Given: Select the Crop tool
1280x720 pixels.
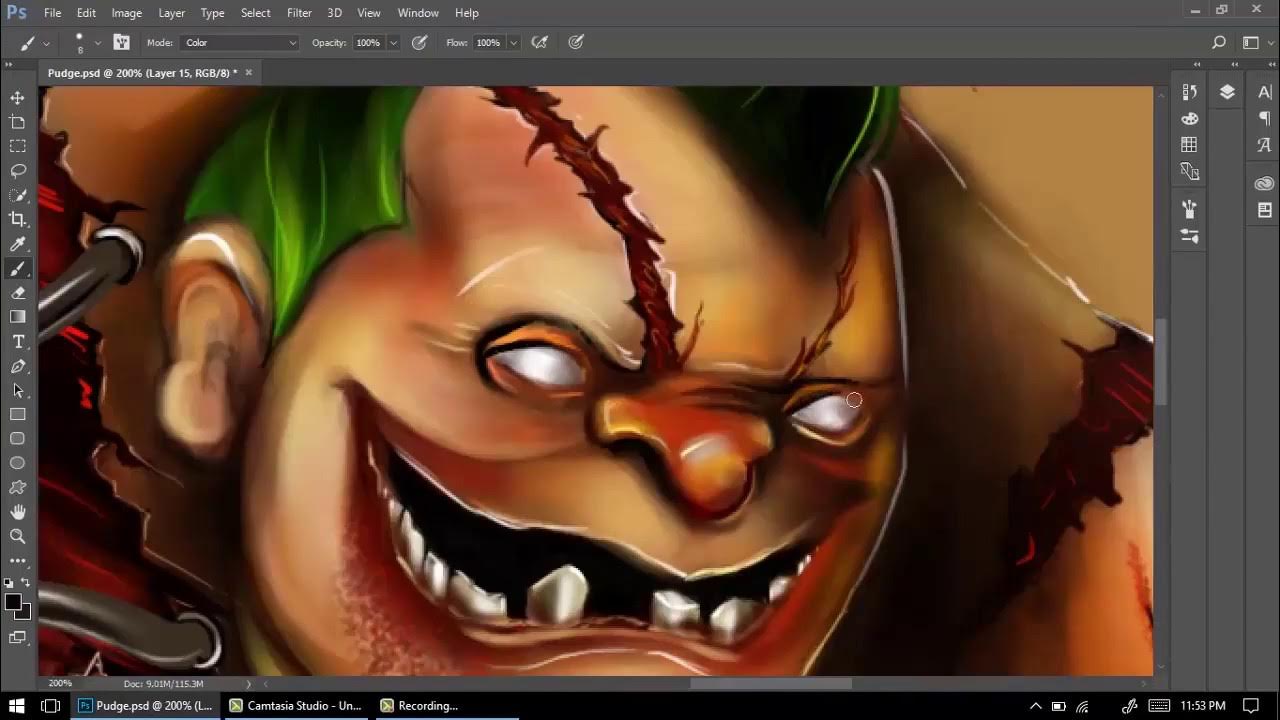Looking at the screenshot, I should 17,219.
